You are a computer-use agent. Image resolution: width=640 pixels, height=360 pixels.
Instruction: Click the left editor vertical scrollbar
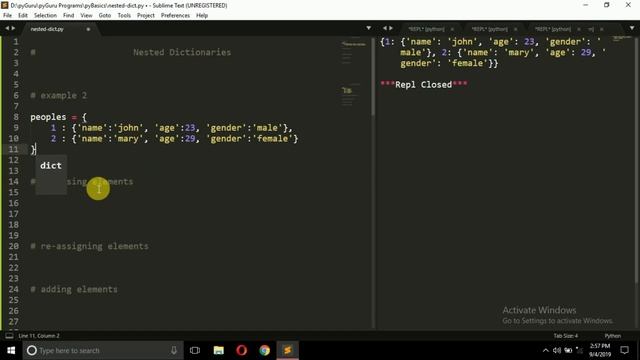pos(373,78)
